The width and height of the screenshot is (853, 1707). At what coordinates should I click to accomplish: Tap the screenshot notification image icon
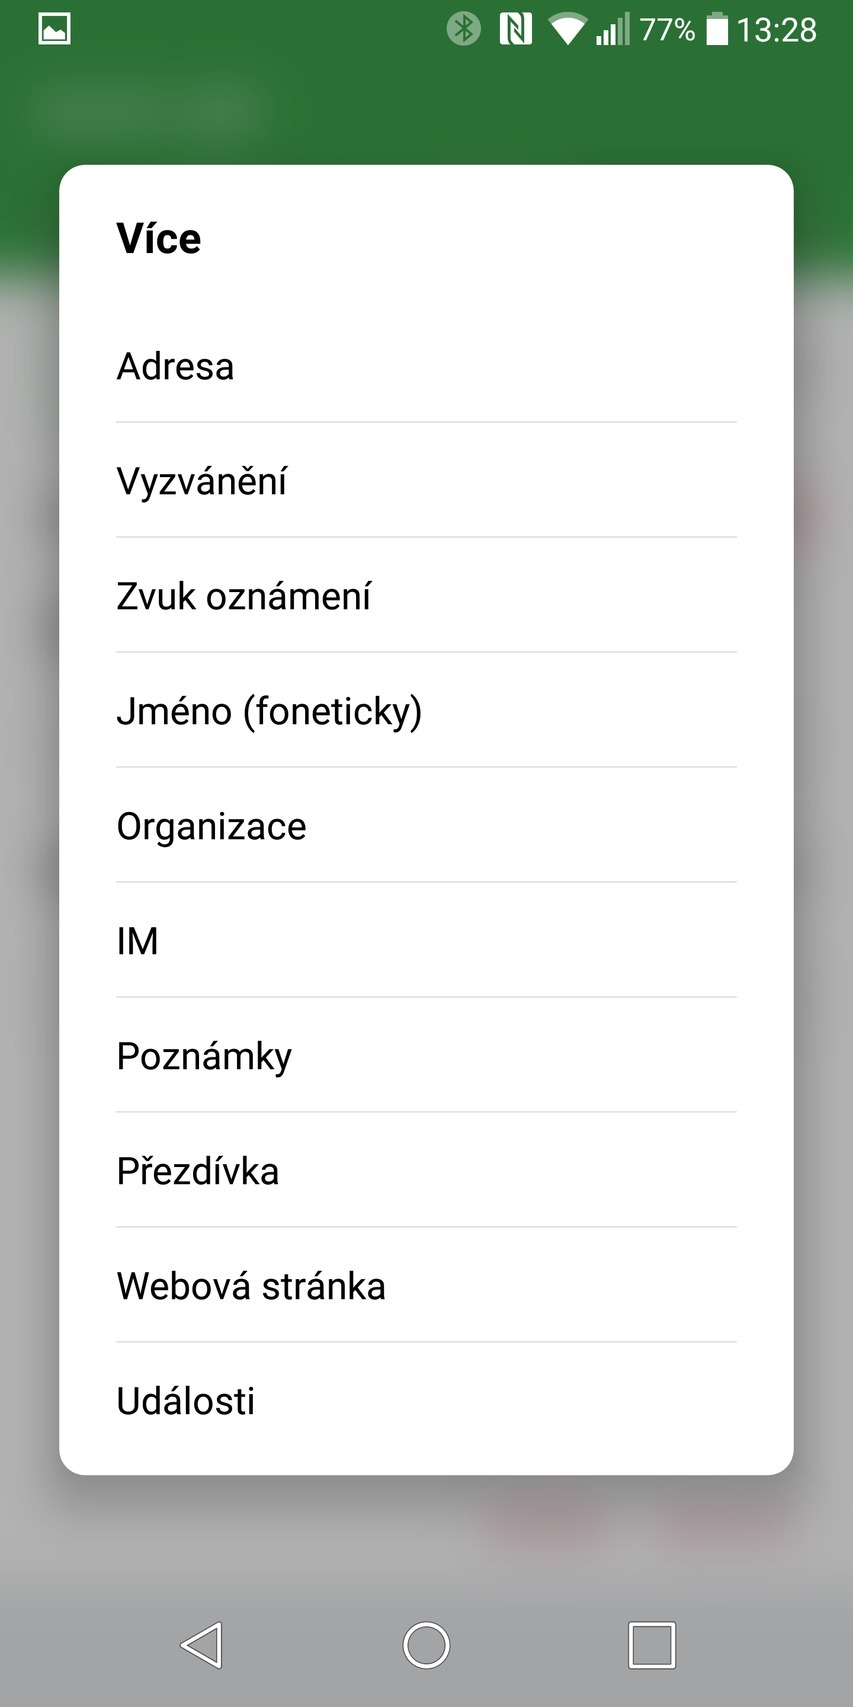54,30
